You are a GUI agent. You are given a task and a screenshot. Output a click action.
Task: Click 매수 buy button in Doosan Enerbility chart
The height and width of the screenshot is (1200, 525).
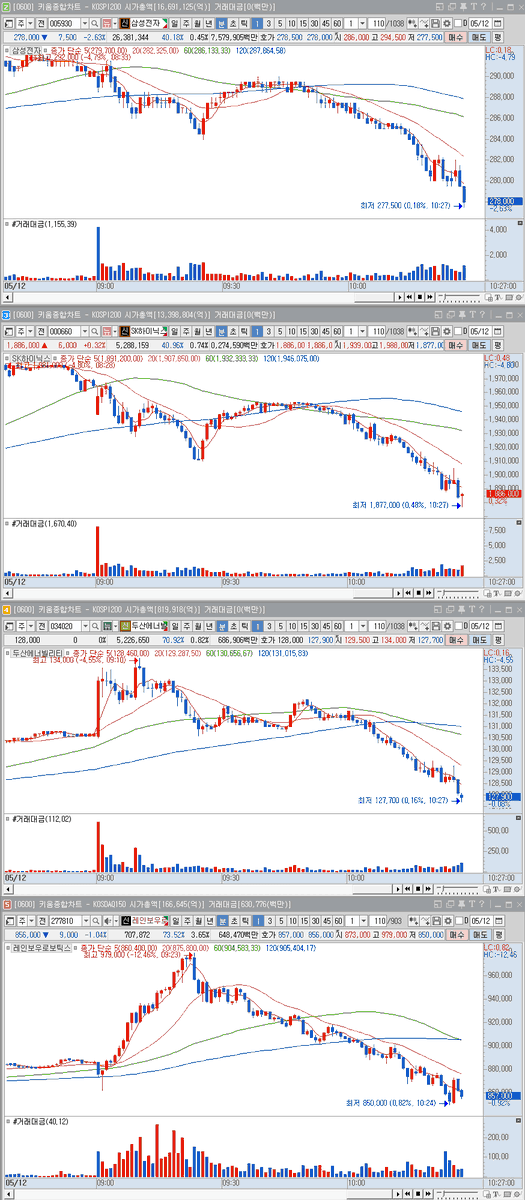[x=456, y=640]
